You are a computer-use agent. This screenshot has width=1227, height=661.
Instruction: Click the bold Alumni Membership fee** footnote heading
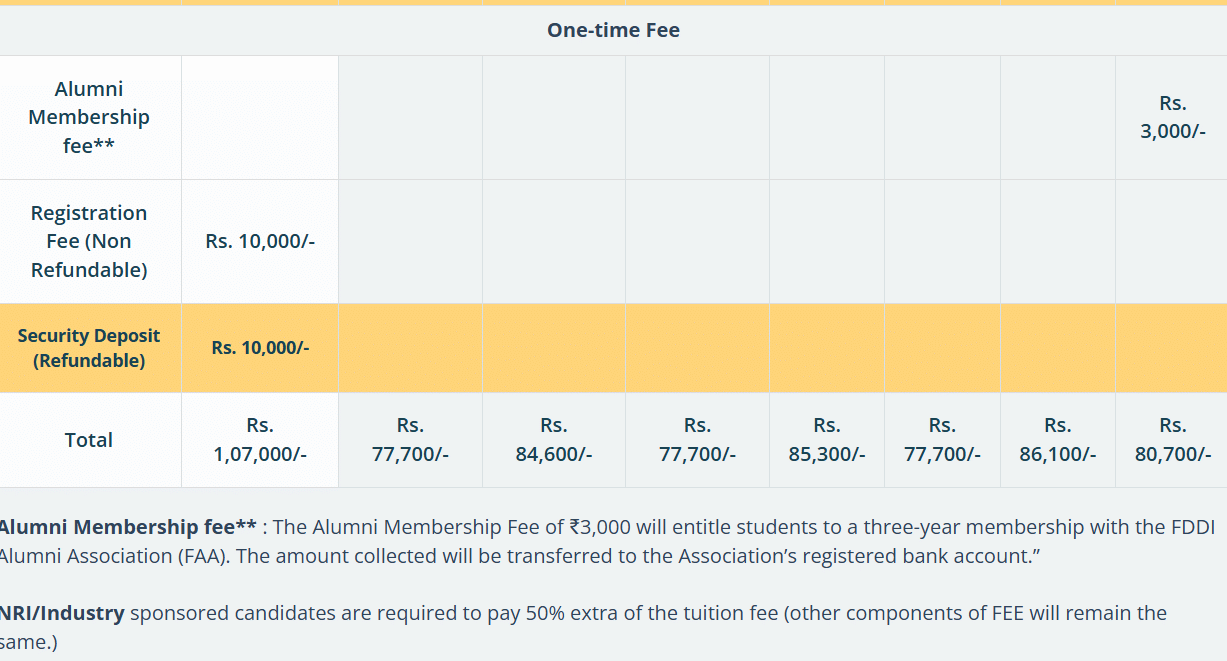[127, 527]
